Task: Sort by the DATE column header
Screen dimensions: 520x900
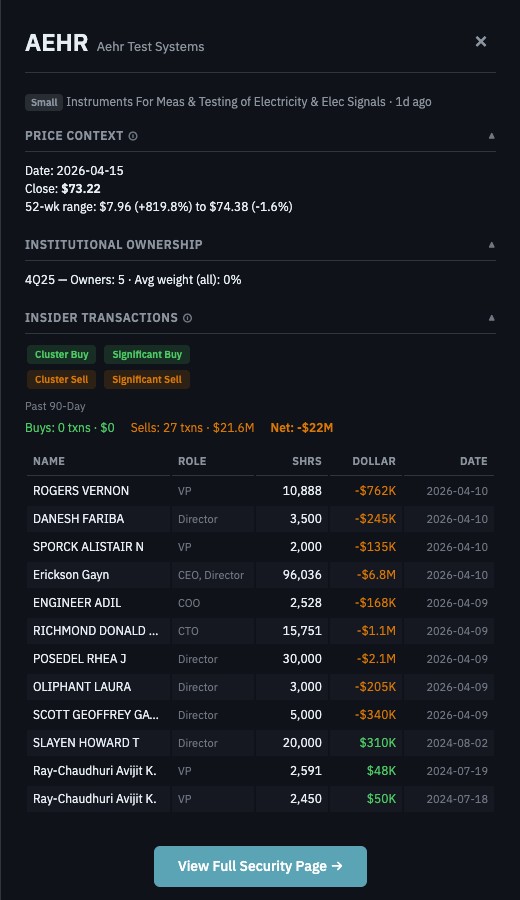Action: click(x=474, y=461)
